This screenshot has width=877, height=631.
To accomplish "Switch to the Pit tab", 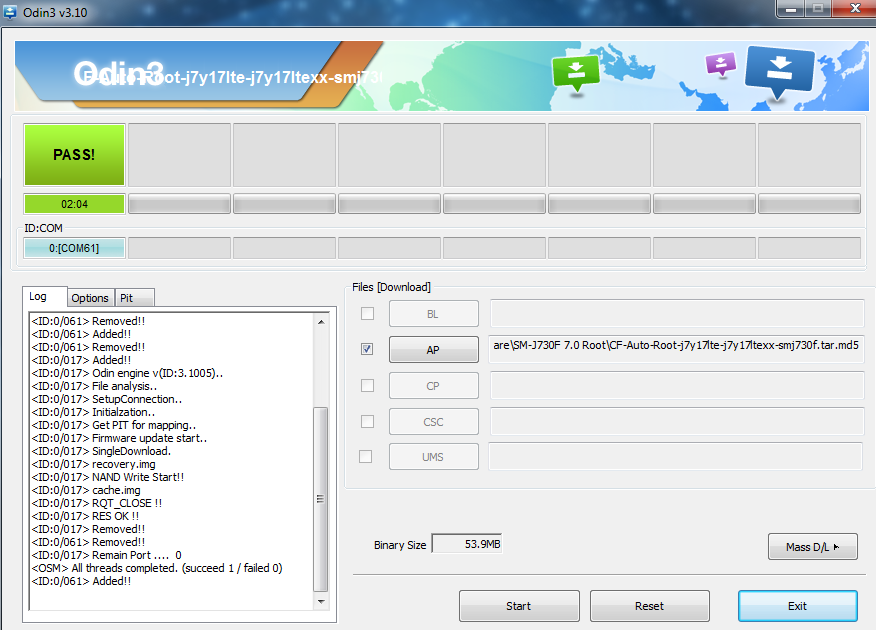I will click(x=134, y=298).
